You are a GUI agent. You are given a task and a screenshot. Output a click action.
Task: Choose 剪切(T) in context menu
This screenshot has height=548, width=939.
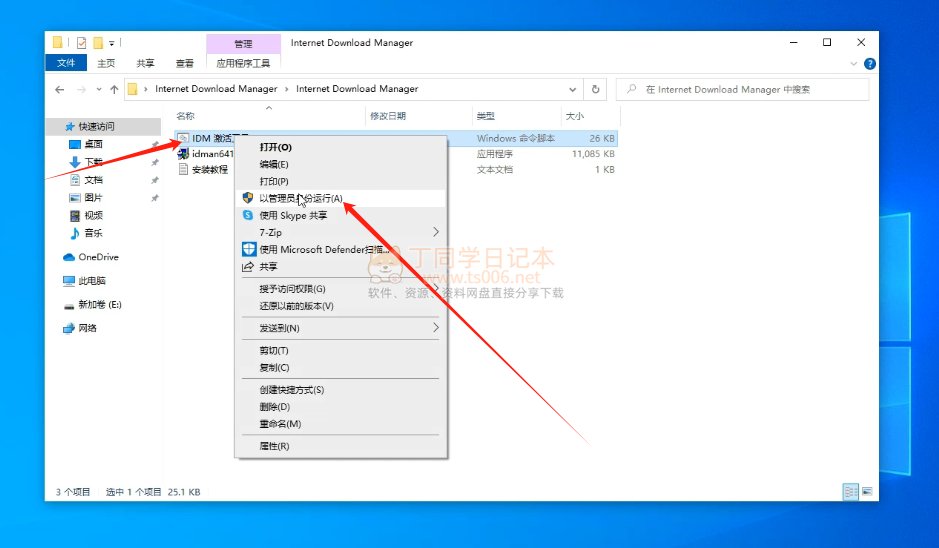tap(341, 350)
